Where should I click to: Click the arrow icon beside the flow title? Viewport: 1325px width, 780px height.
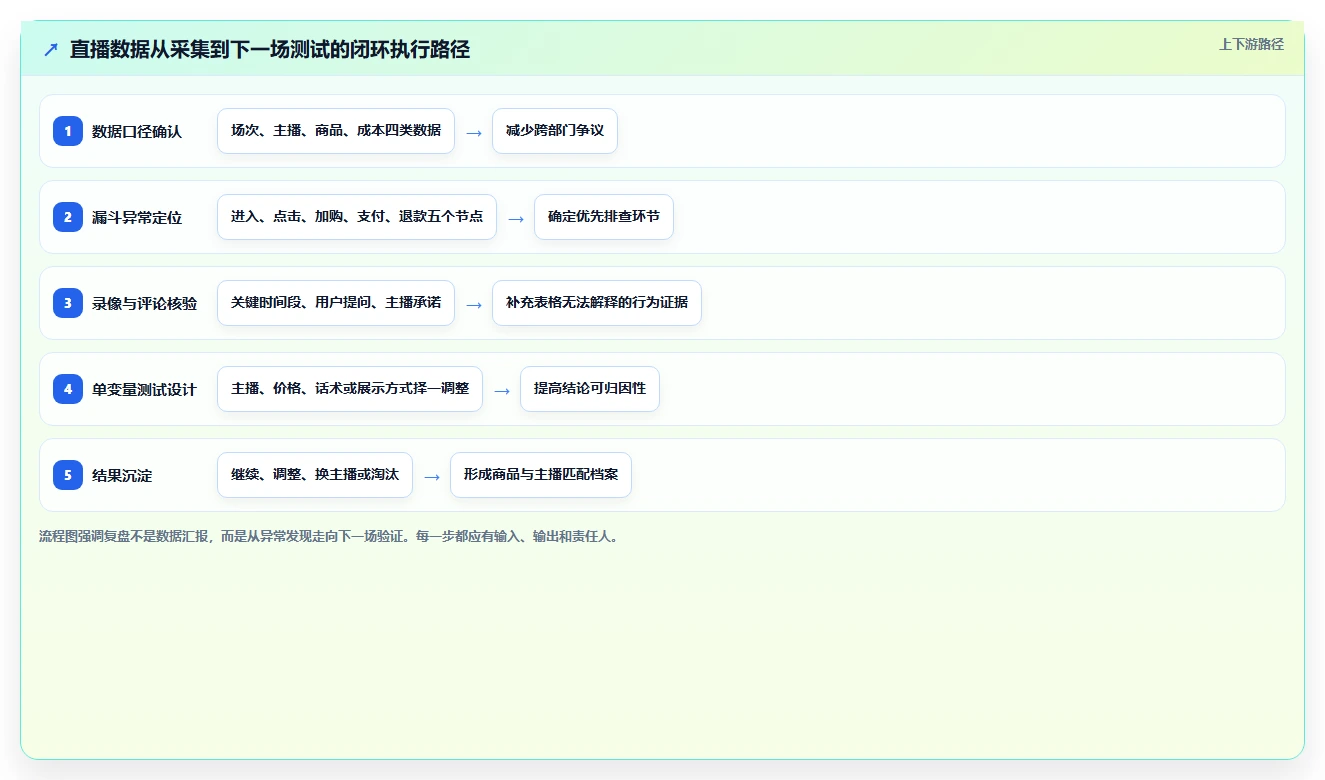tap(51, 49)
